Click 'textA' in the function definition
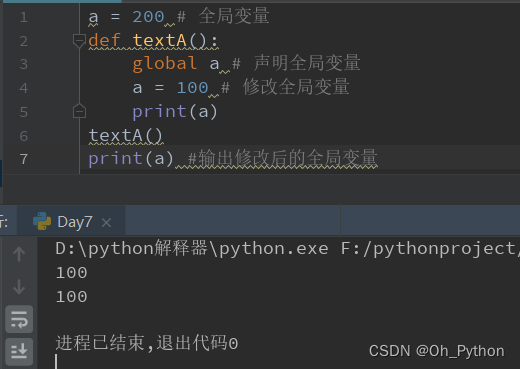Viewport: 520px width, 369px height. point(160,41)
